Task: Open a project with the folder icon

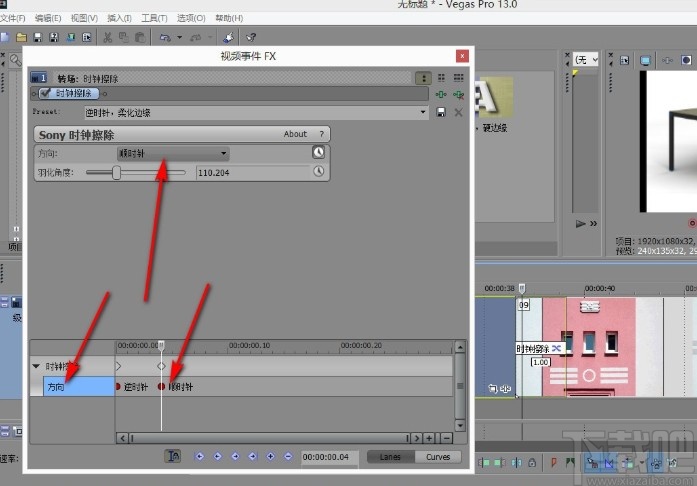Action: (x=21, y=37)
